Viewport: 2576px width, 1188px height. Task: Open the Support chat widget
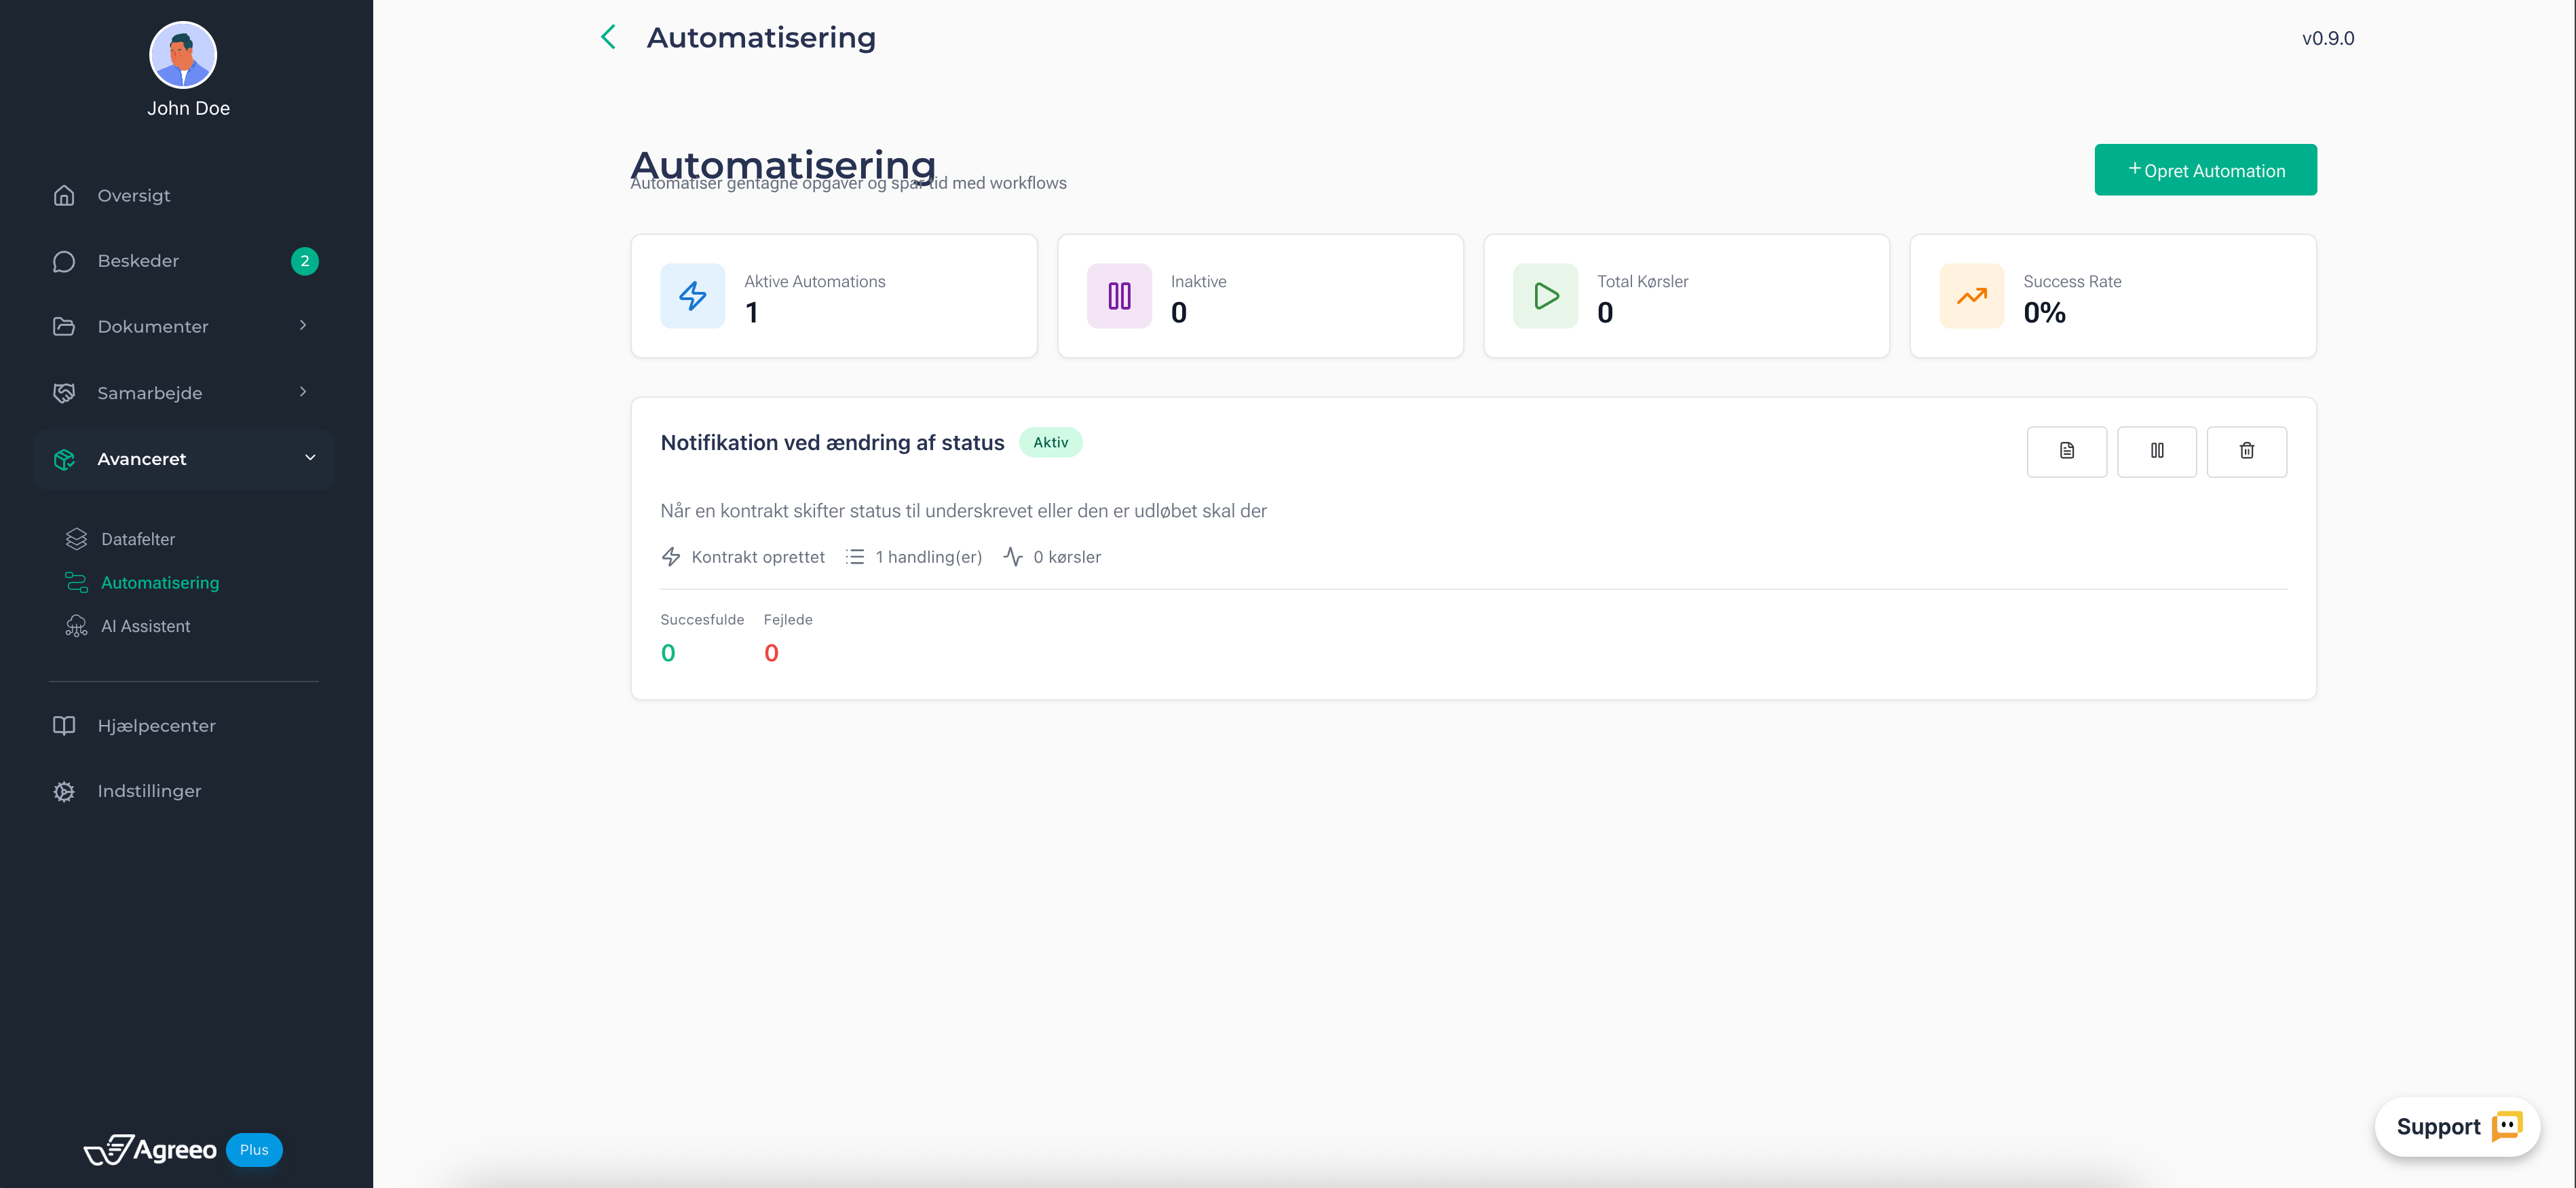coord(2456,1127)
